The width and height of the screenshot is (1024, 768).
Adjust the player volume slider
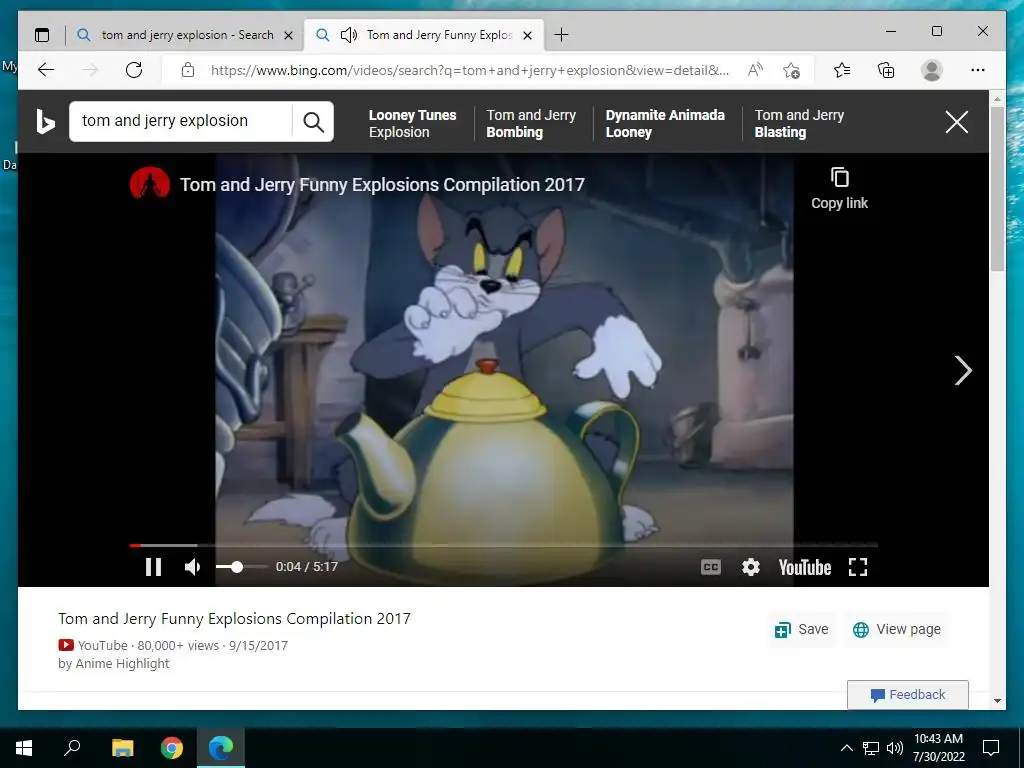tap(241, 566)
